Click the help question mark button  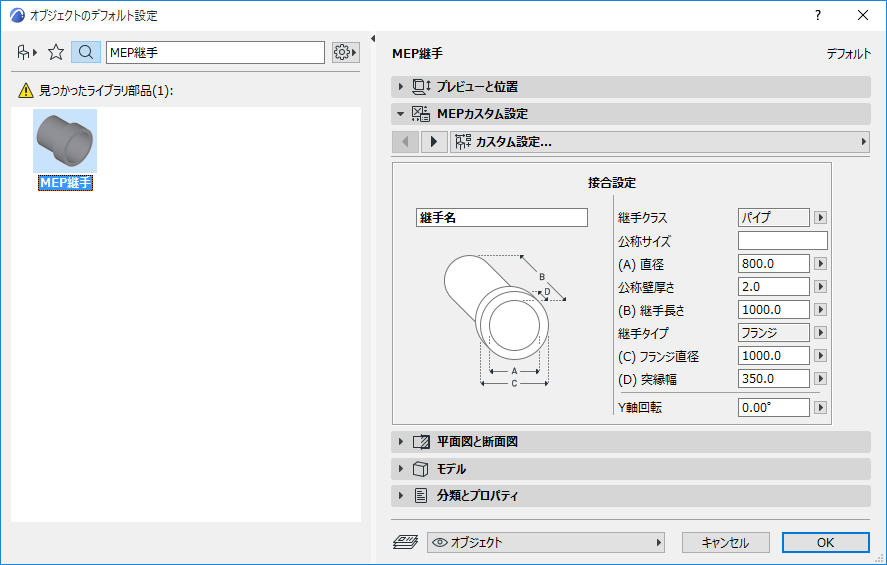817,15
